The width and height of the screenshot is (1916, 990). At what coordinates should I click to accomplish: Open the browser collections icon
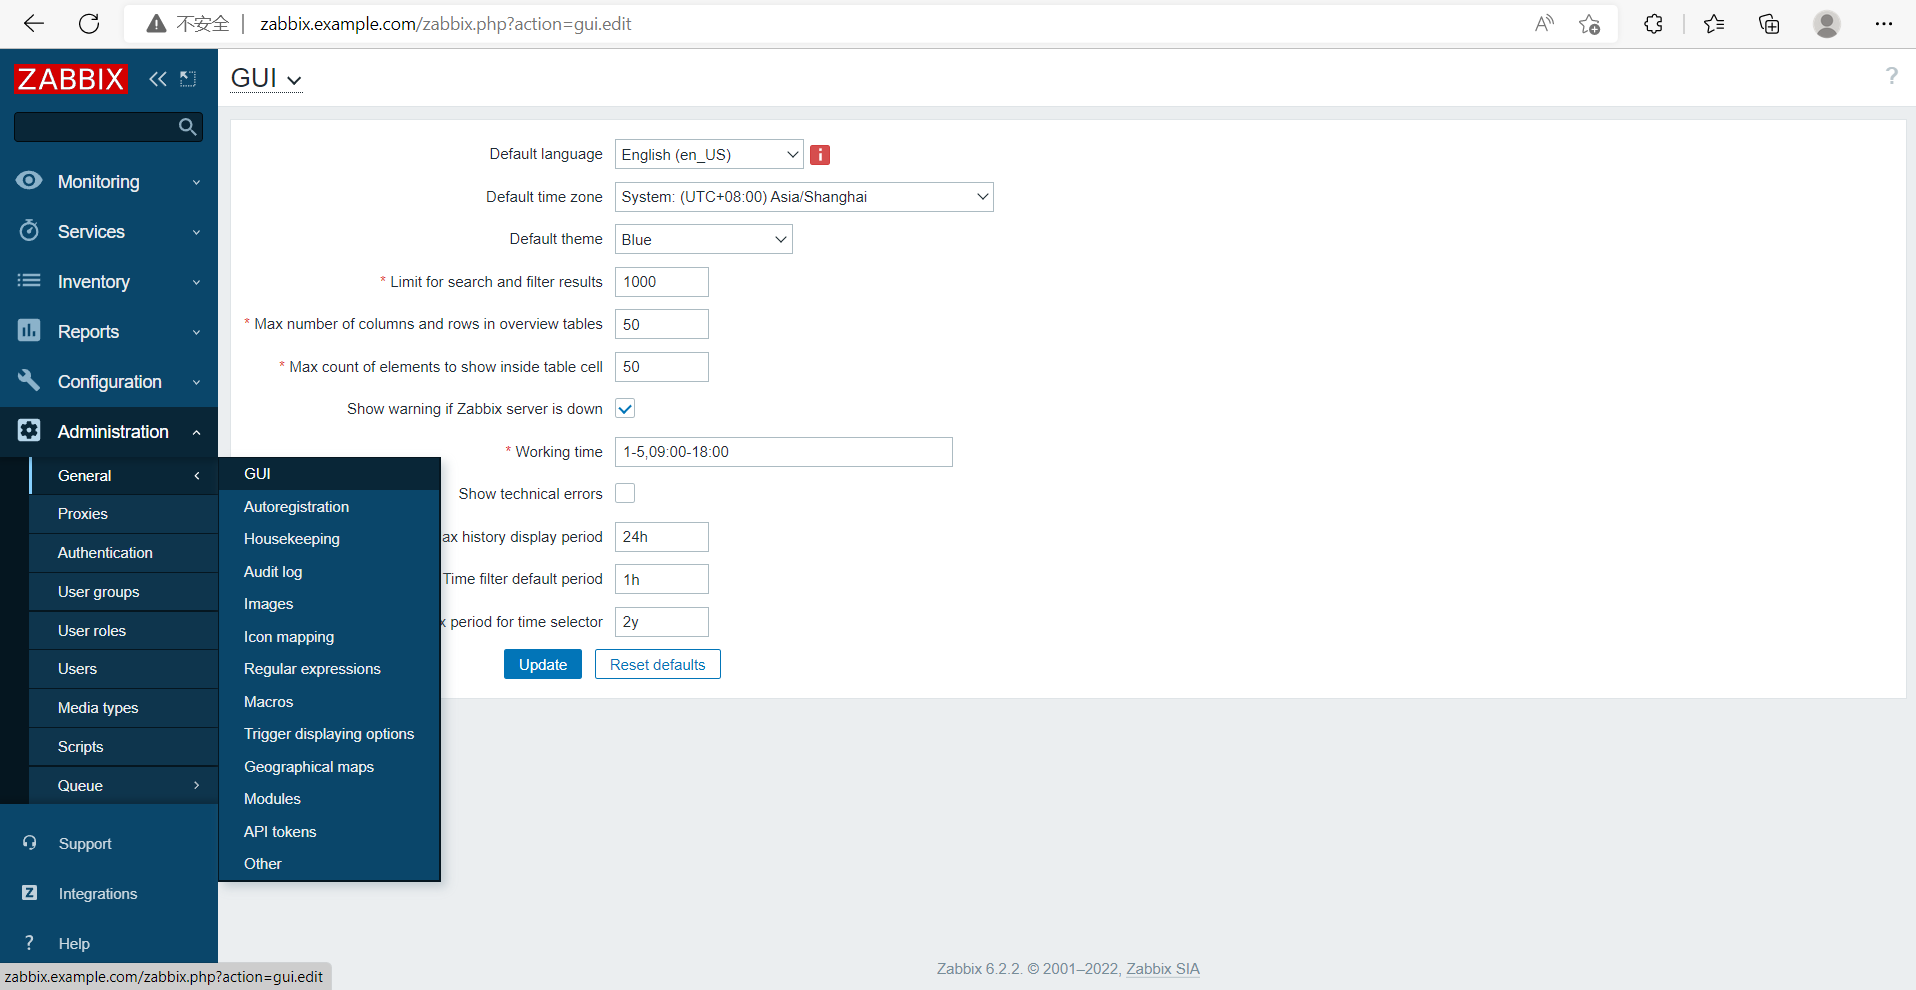click(1769, 24)
